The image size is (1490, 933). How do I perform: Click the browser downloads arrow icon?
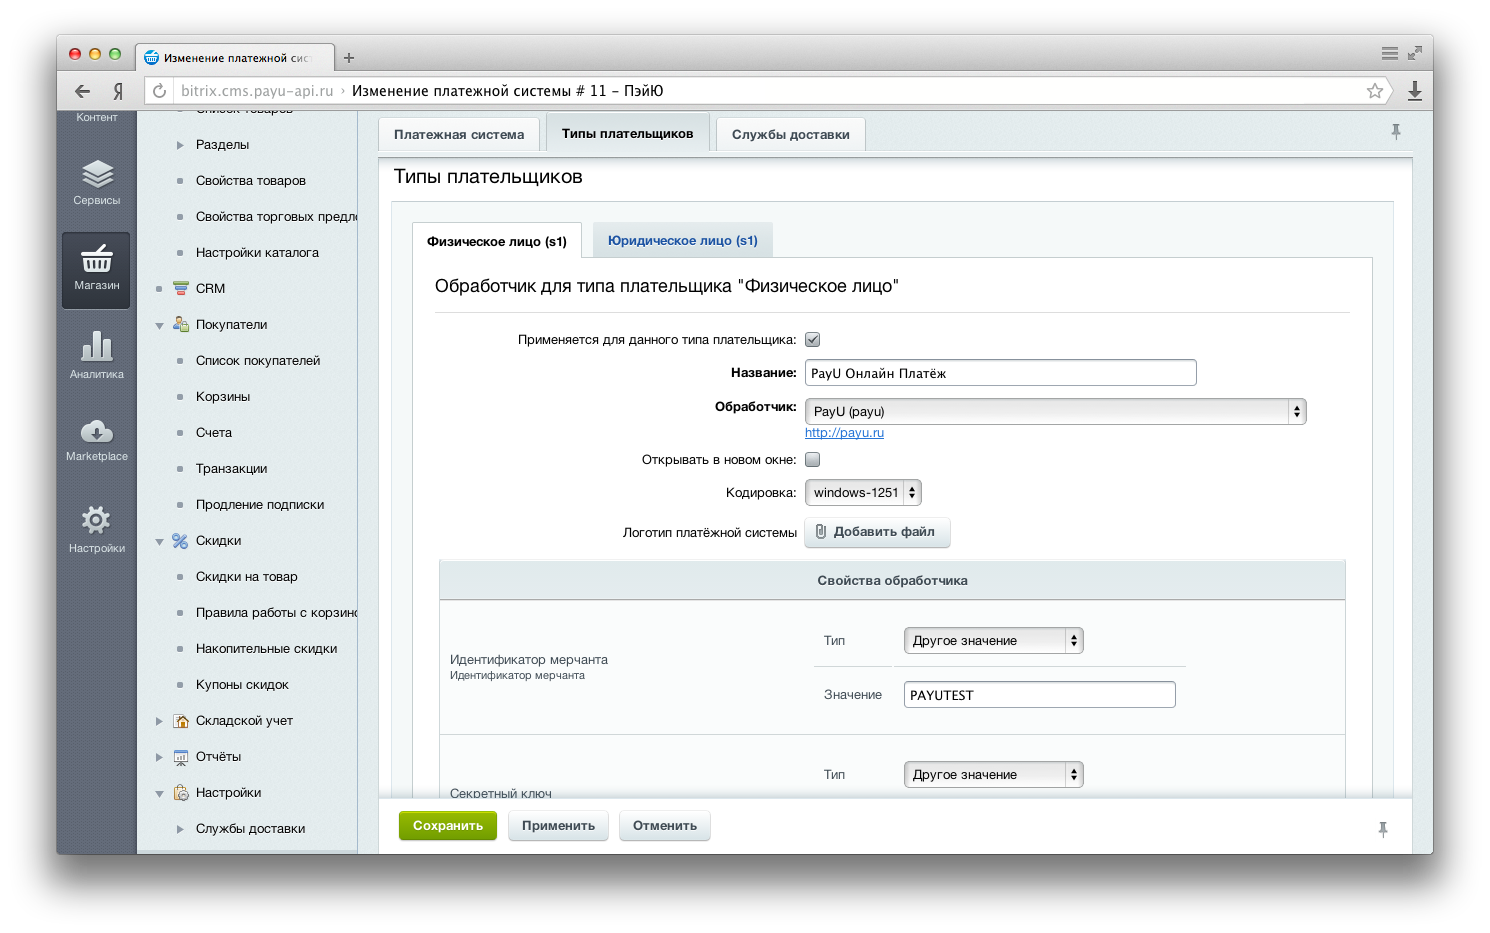(x=1414, y=91)
